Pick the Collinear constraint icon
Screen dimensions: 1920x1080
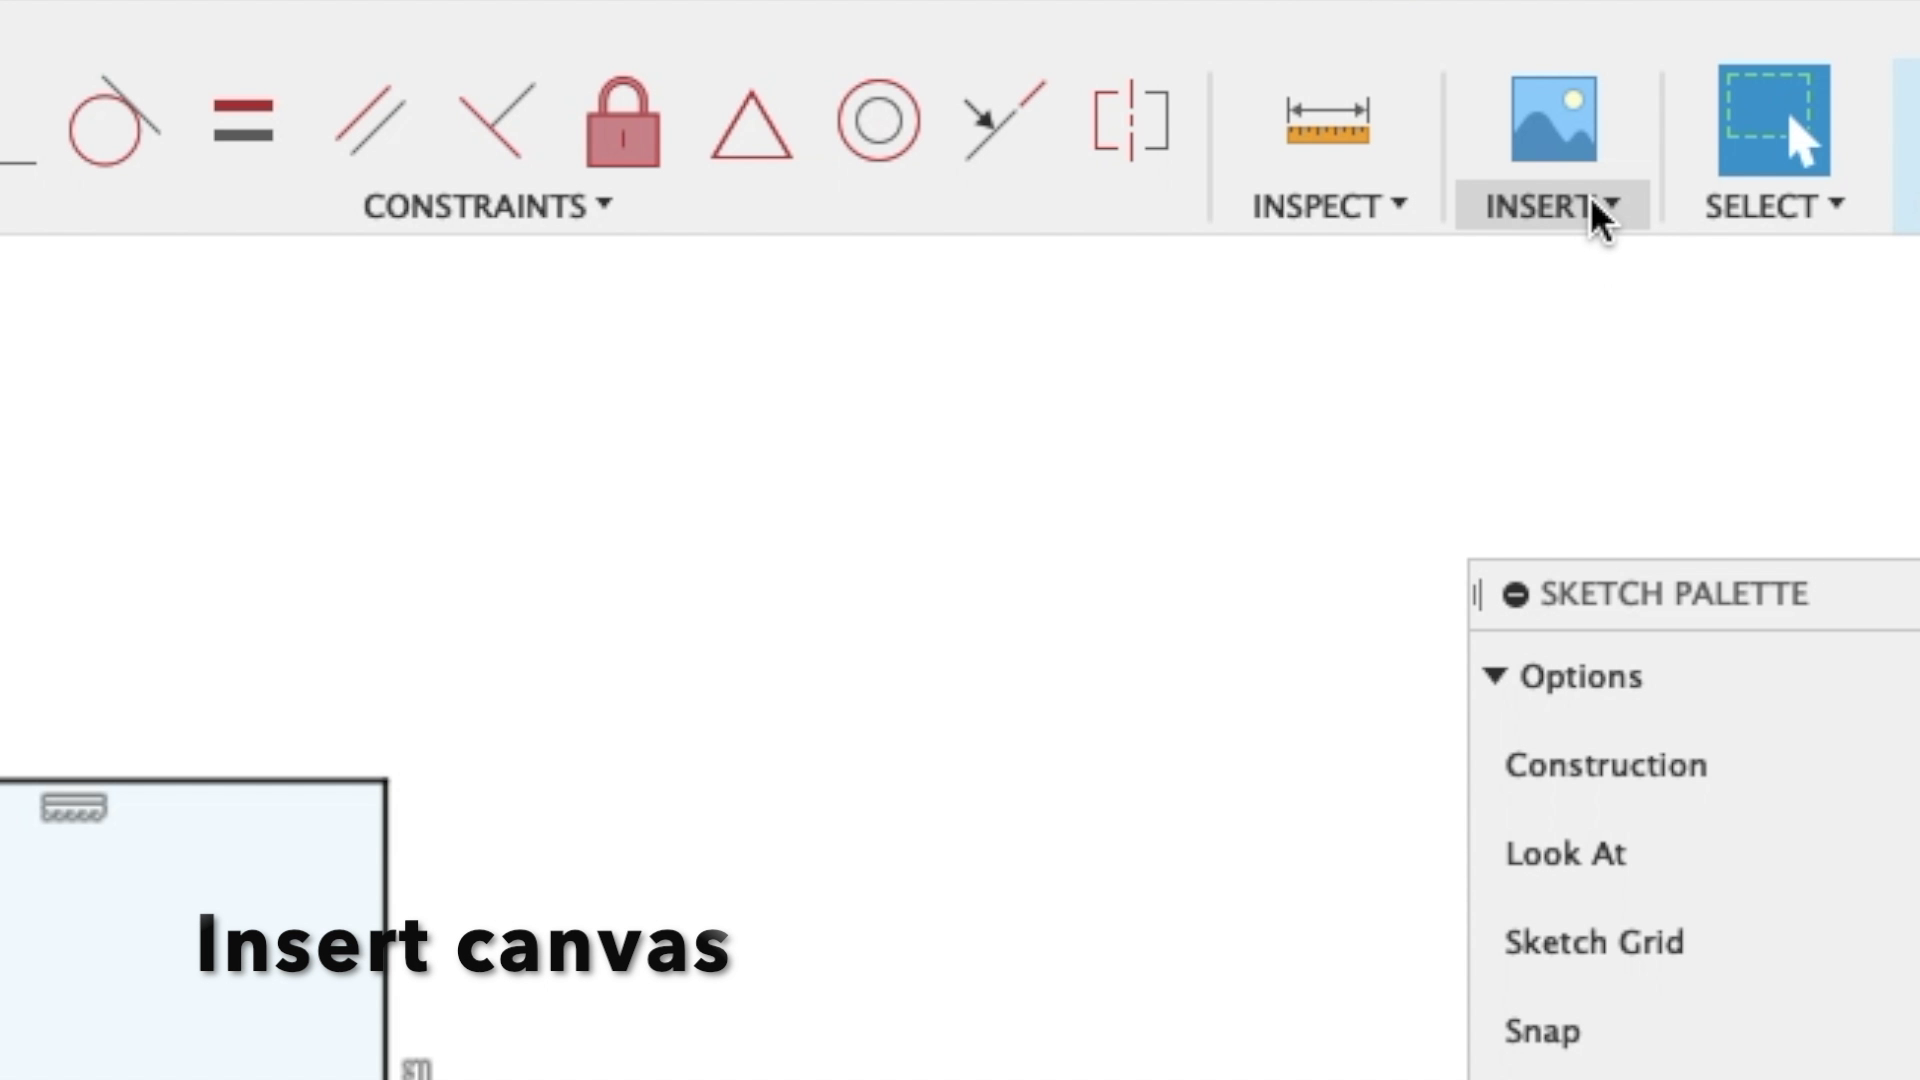coord(1004,121)
